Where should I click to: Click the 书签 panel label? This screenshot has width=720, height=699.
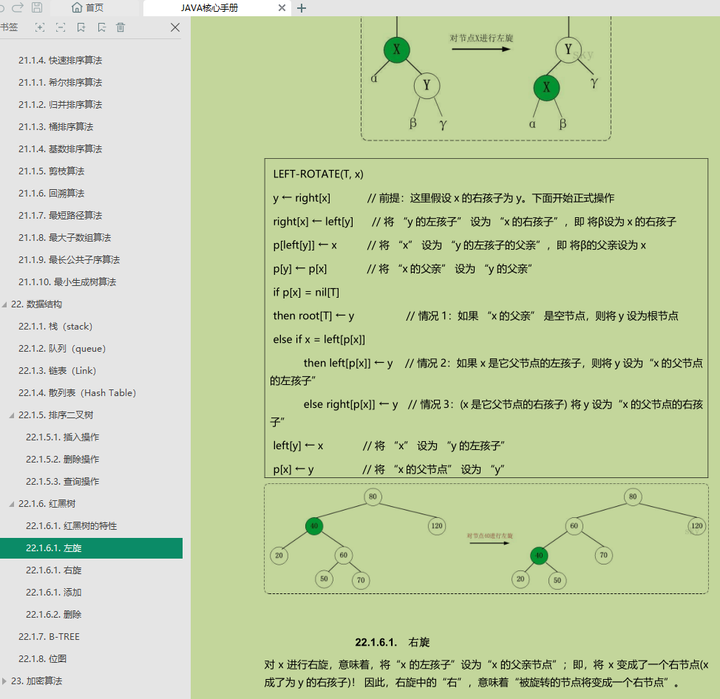pyautogui.click(x=9, y=28)
